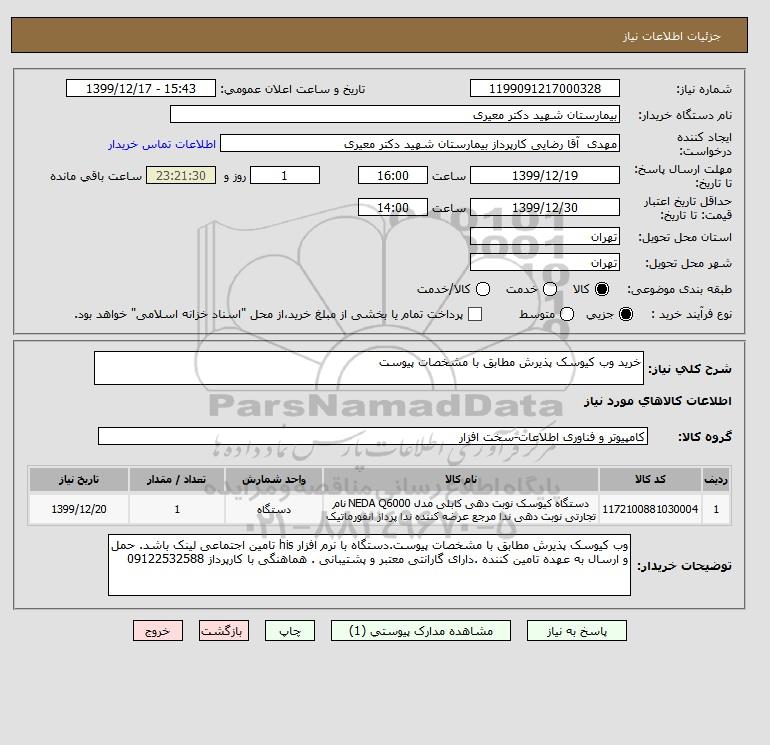Click the شماره نیاز number field
This screenshot has height=745, width=770.
[x=545, y=89]
